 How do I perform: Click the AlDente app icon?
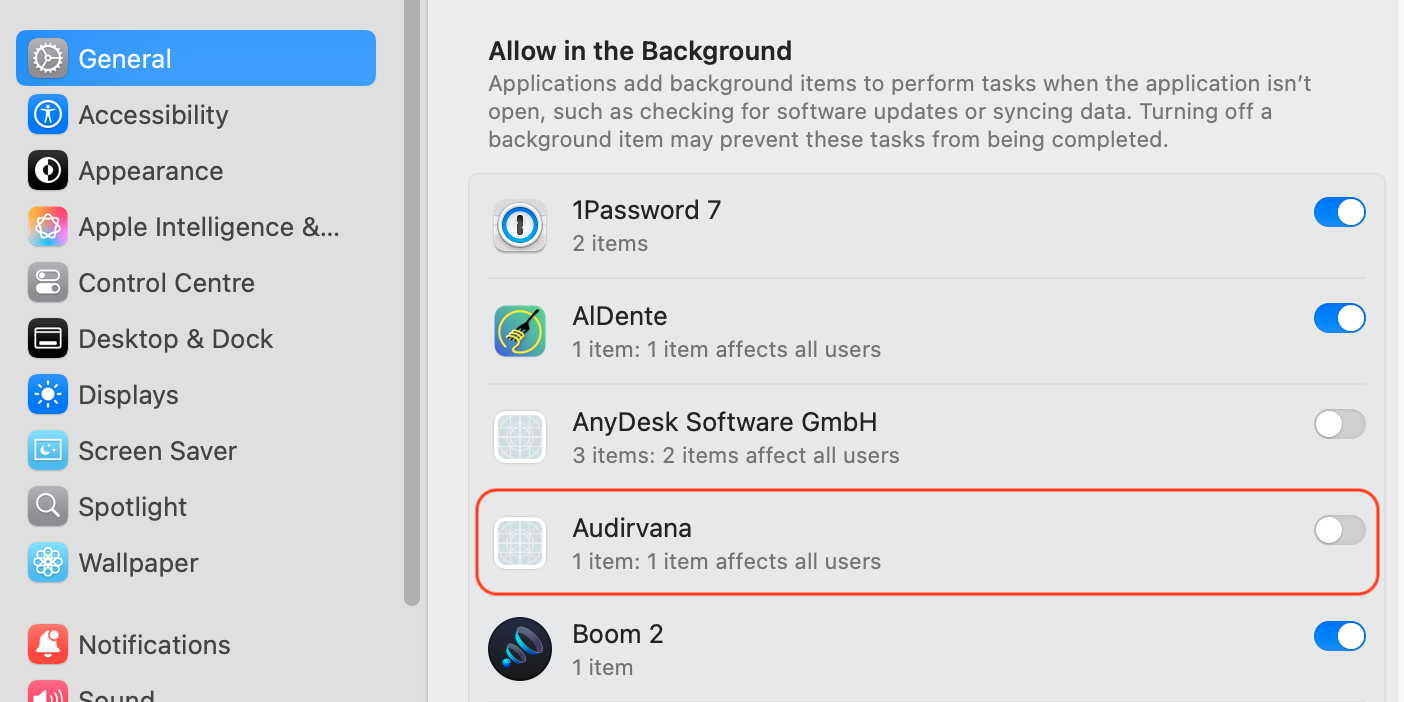tap(519, 332)
